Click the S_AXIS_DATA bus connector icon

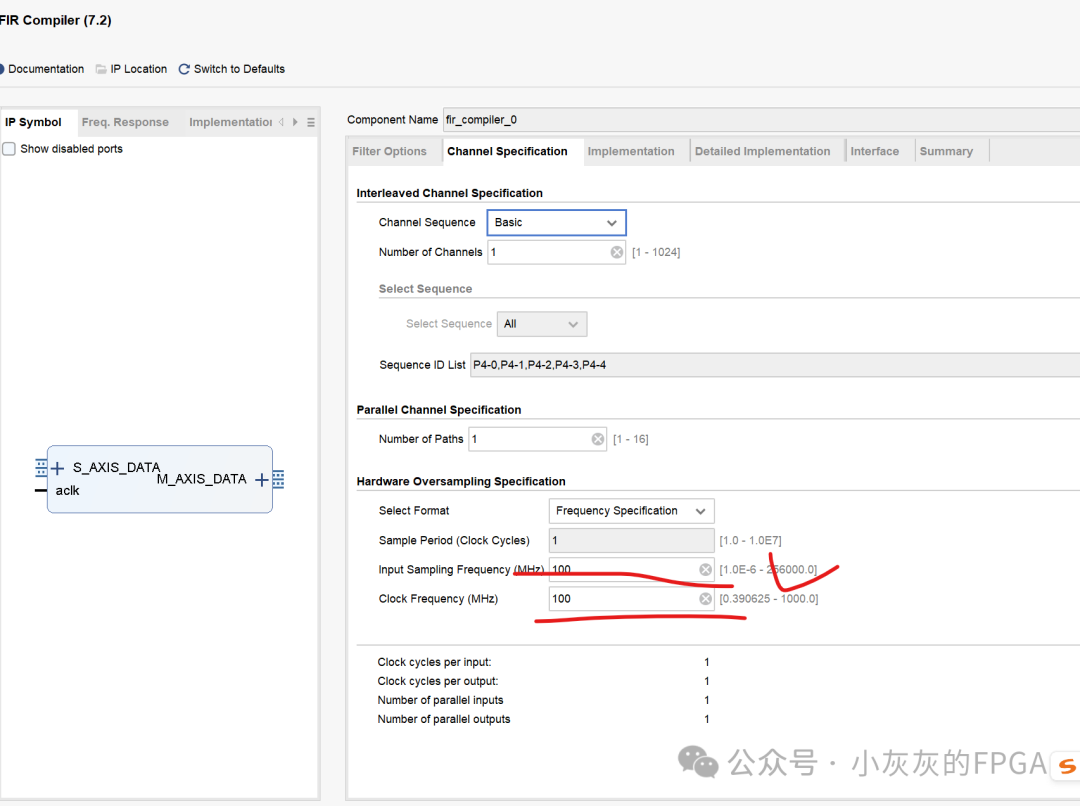[x=41, y=468]
